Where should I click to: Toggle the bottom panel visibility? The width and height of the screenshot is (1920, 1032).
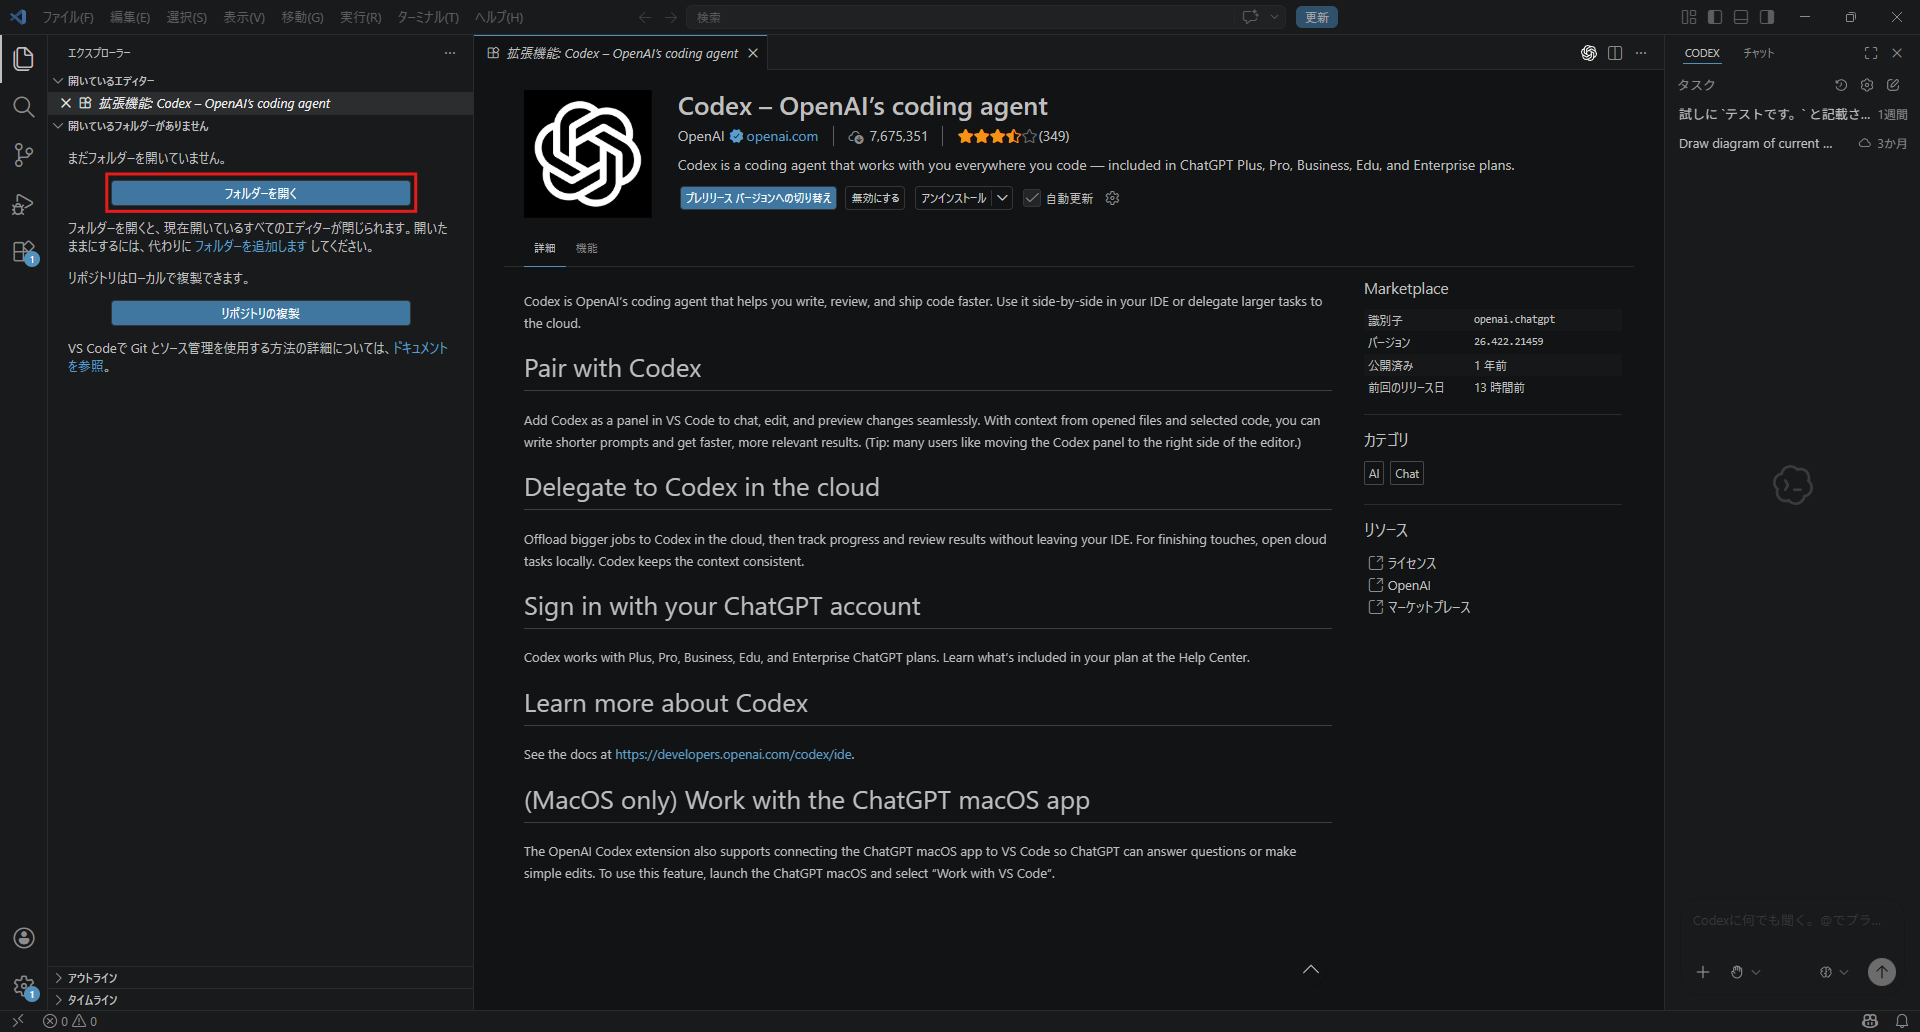coord(1741,17)
